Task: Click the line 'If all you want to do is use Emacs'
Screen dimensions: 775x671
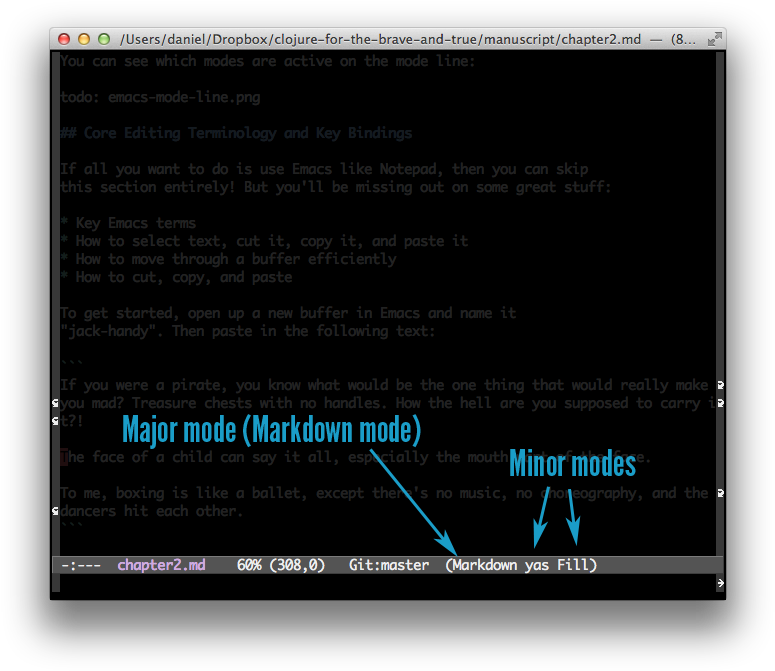Action: pyautogui.click(x=324, y=169)
